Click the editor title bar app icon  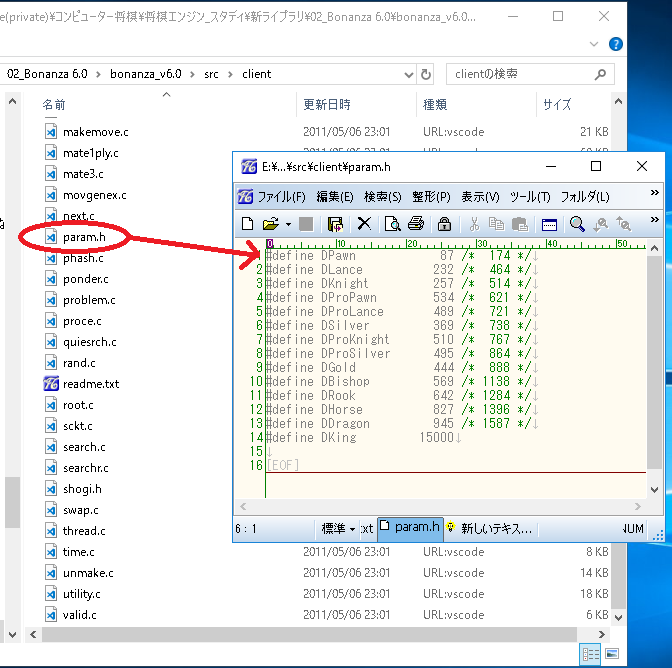click(x=249, y=166)
